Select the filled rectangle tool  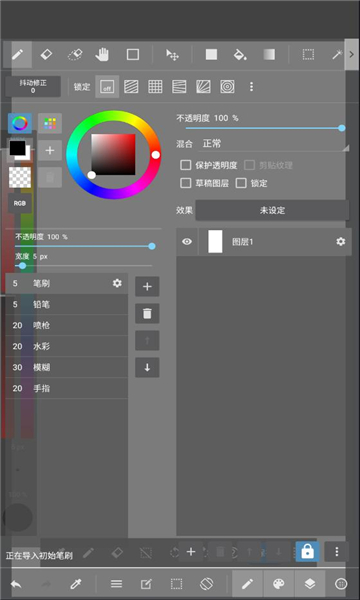click(211, 55)
